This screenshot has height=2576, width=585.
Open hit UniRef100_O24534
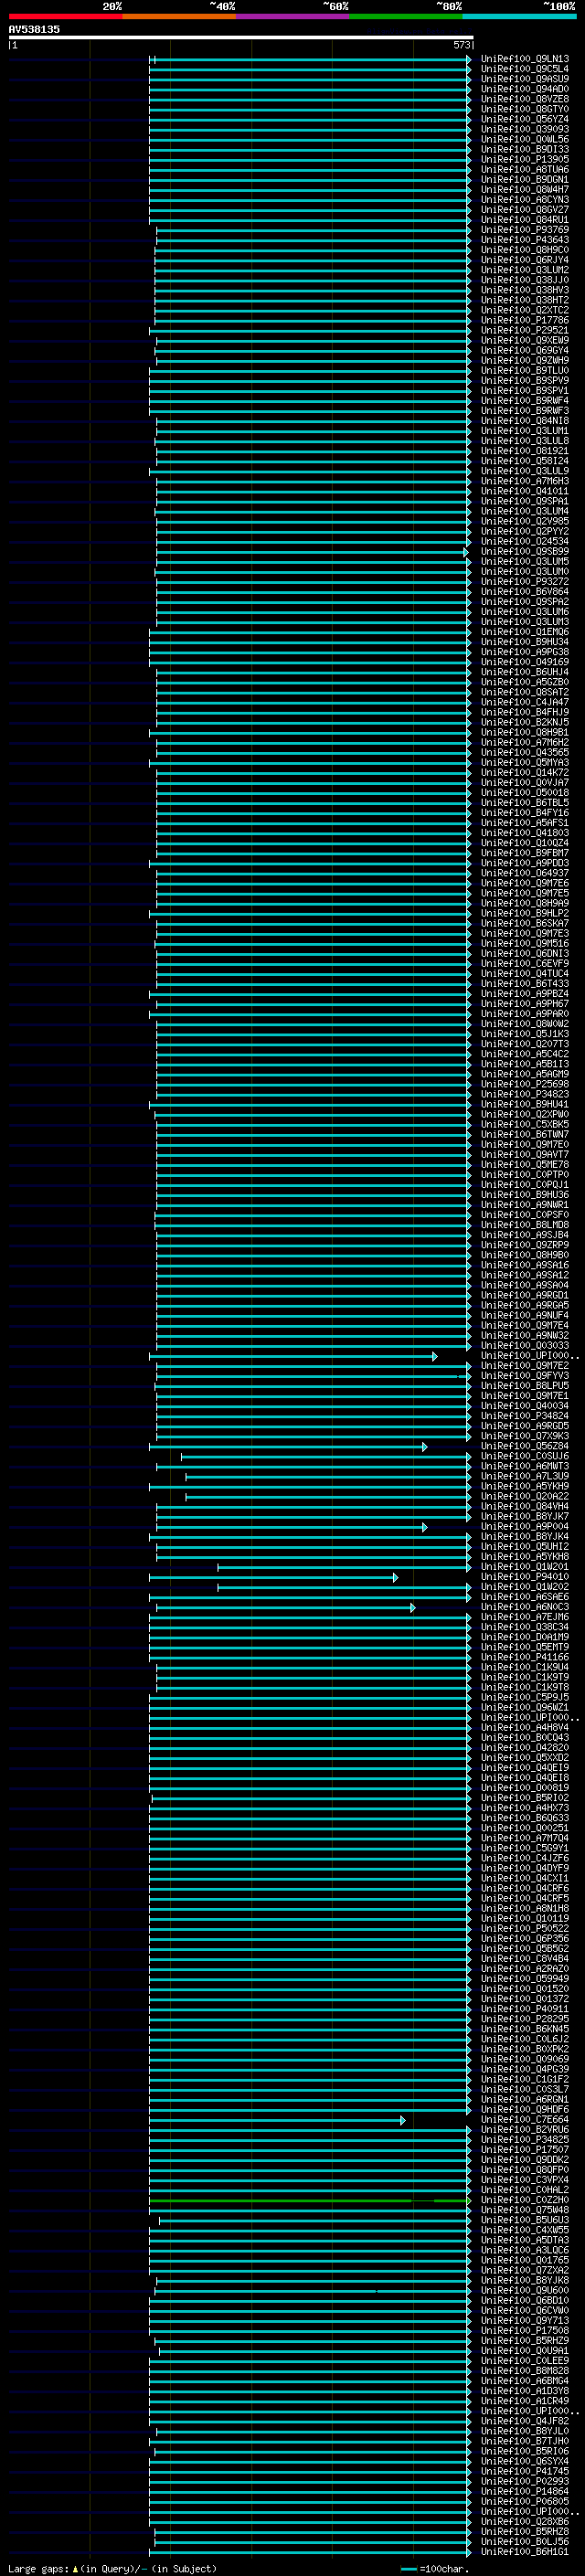pos(524,541)
